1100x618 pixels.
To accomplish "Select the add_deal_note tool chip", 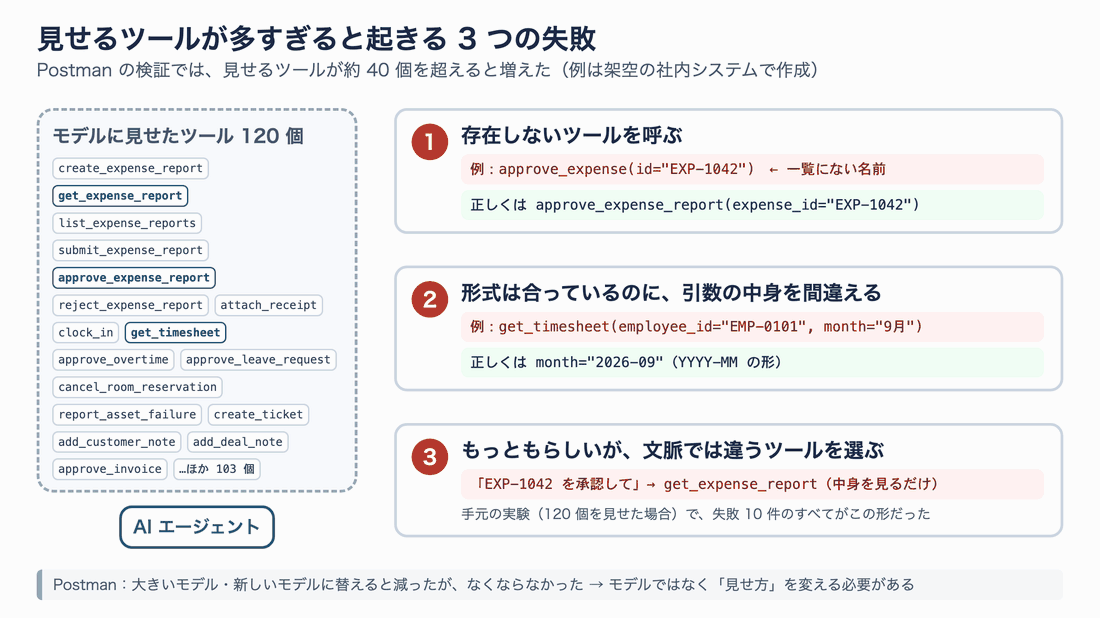I will pos(238,442).
